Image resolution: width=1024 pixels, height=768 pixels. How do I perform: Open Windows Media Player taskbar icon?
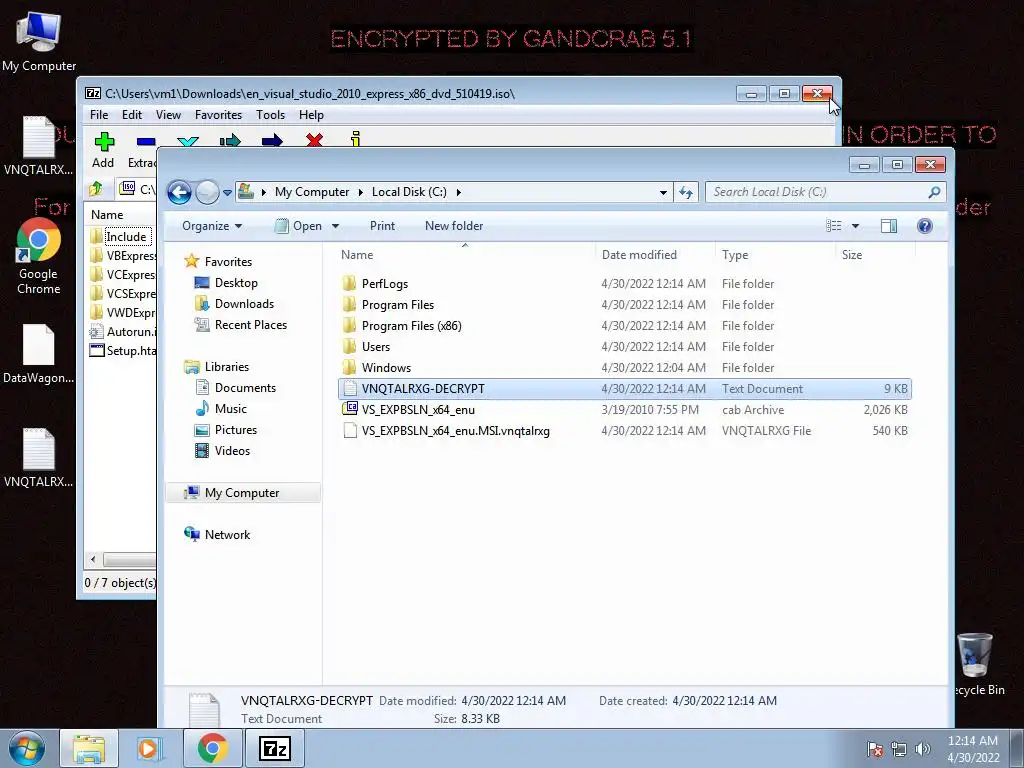[150, 748]
